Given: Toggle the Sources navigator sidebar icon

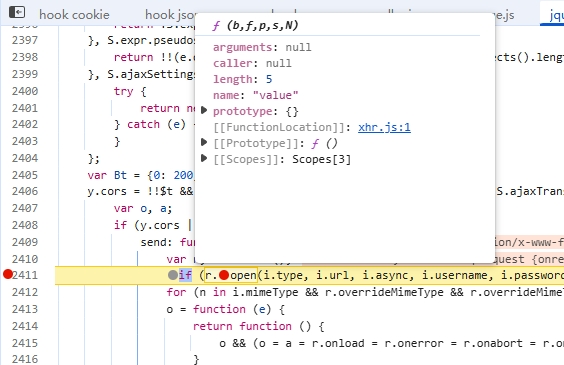Looking at the screenshot, I should click(x=17, y=12).
